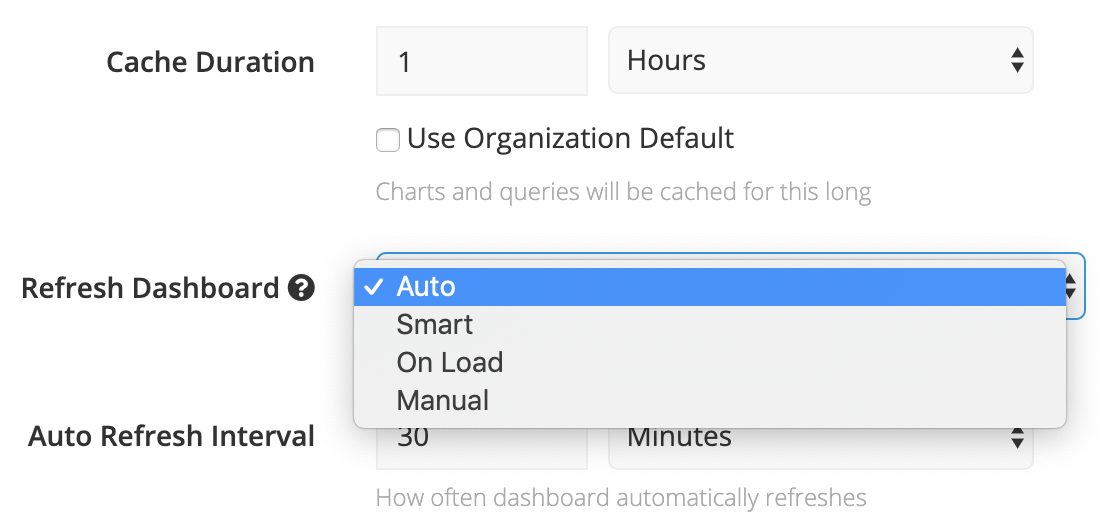The height and width of the screenshot is (530, 1111).
Task: Click 'Charts and queries will be cached' hint
Action: 624,191
